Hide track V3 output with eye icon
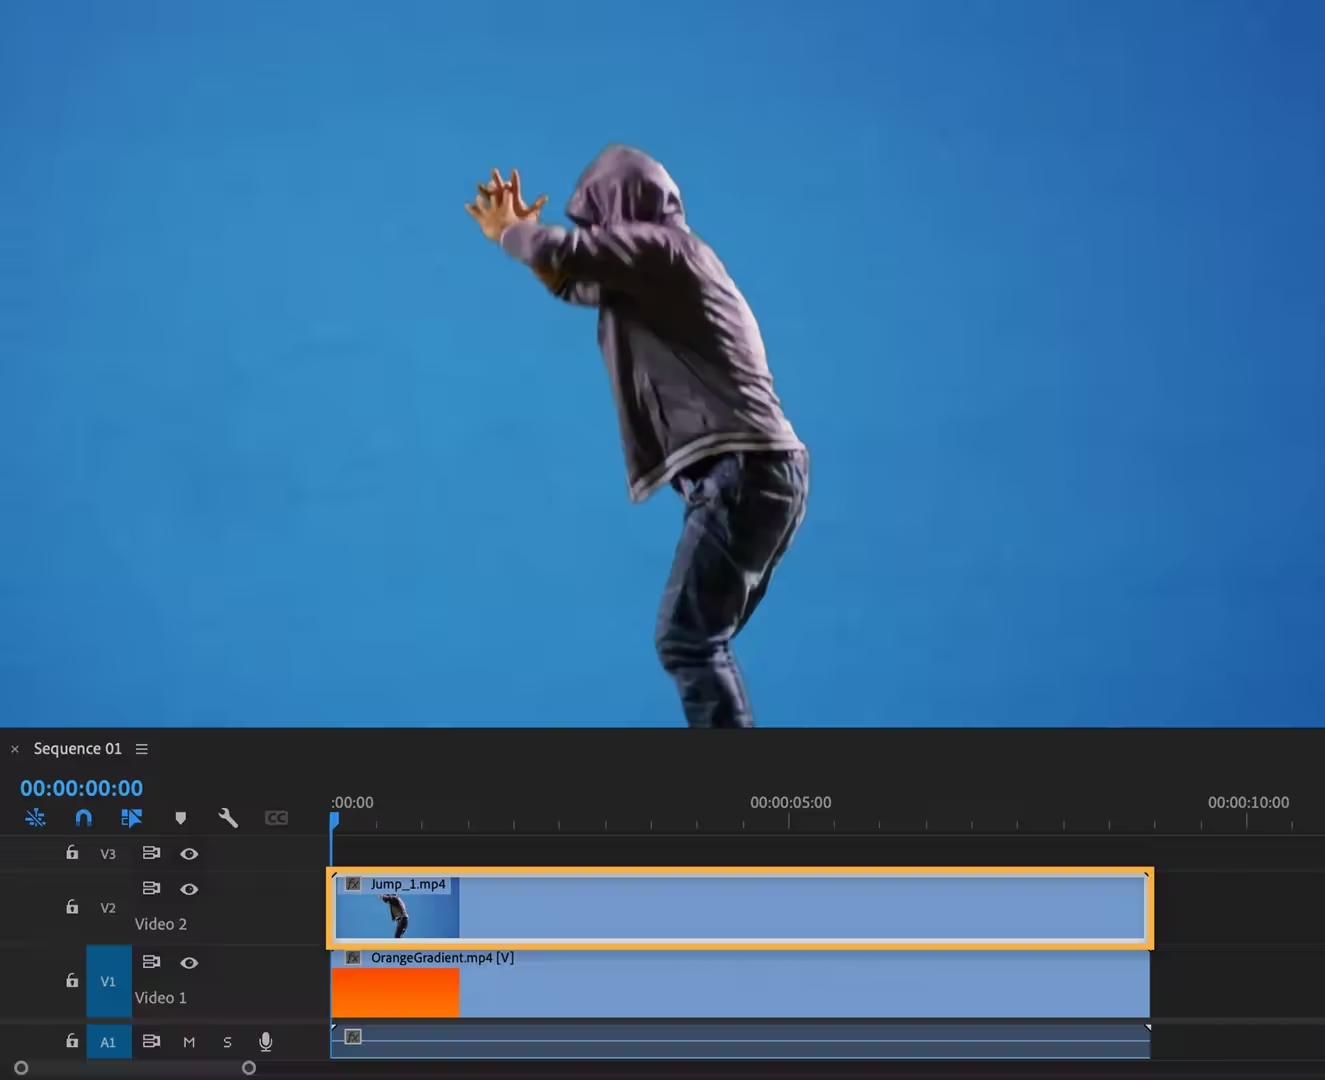The height and width of the screenshot is (1080, 1325). pos(189,854)
